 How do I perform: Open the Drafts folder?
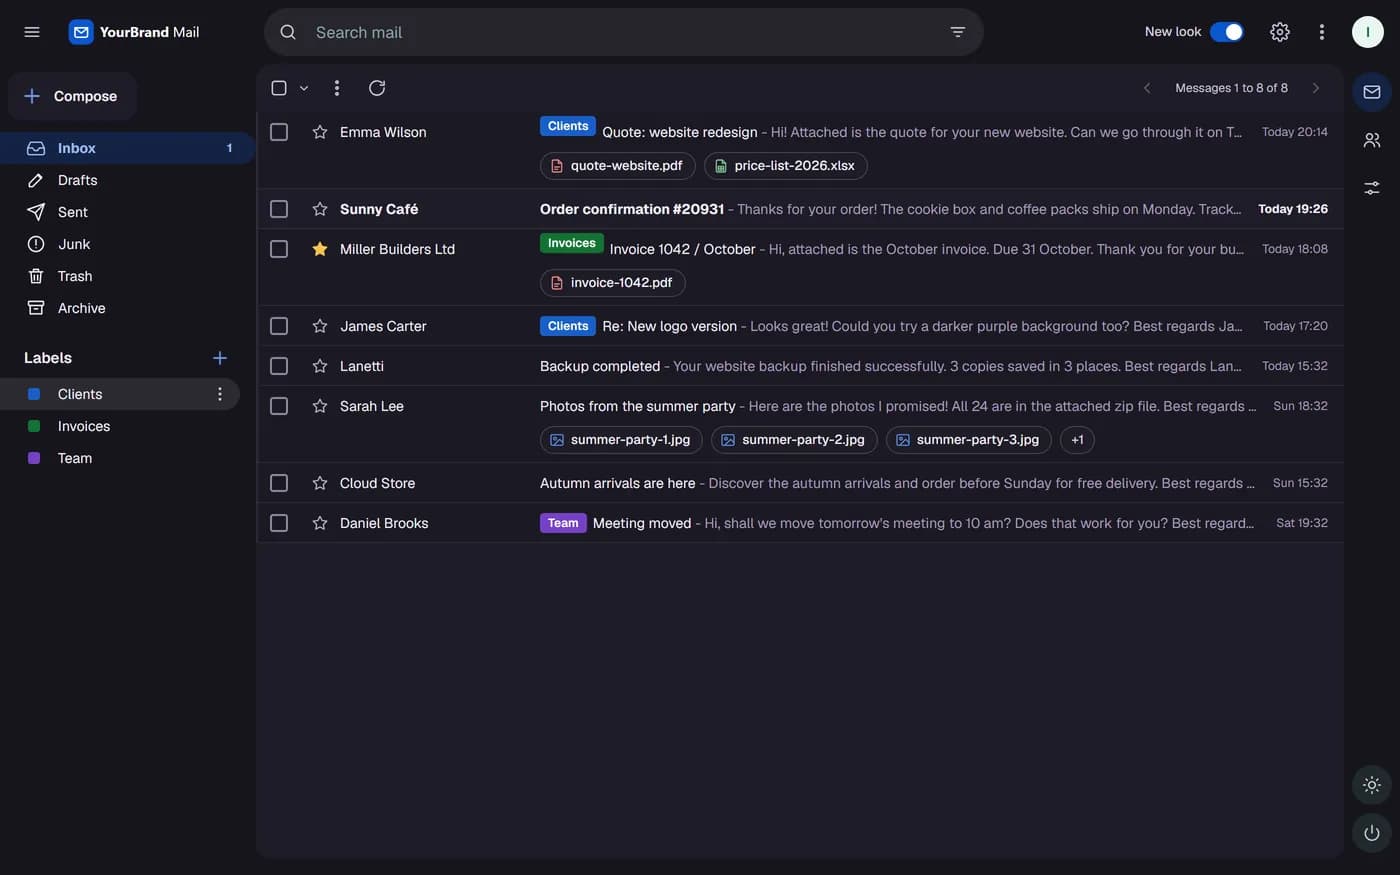128,180
